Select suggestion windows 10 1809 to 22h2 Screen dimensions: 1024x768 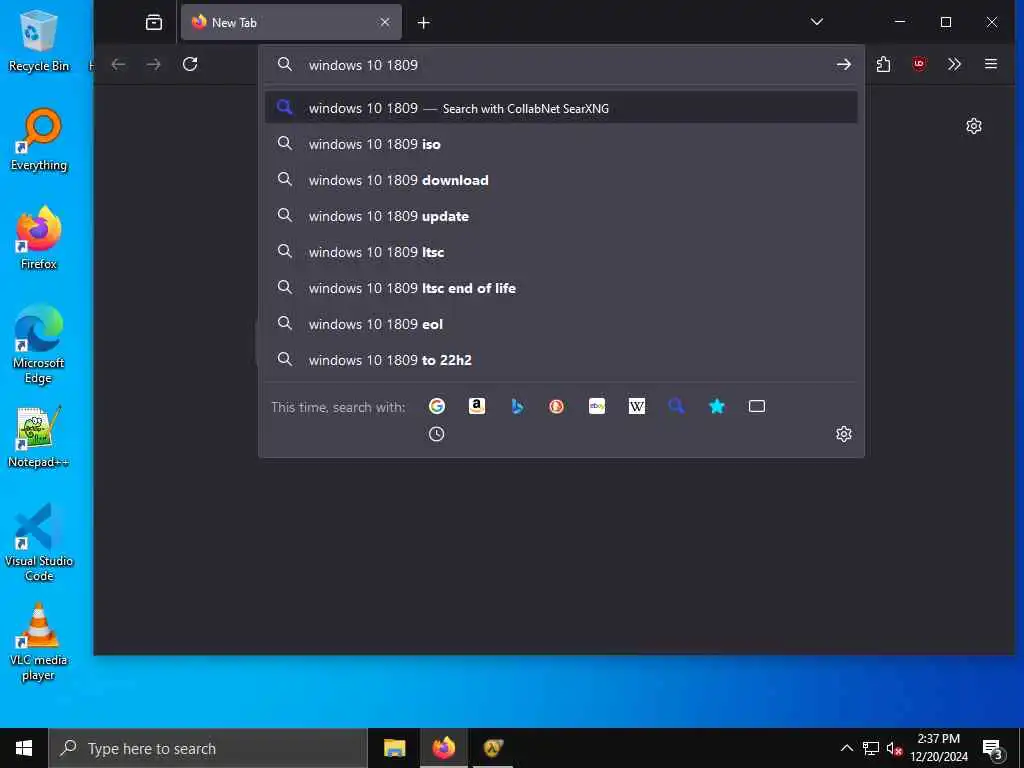coord(562,359)
